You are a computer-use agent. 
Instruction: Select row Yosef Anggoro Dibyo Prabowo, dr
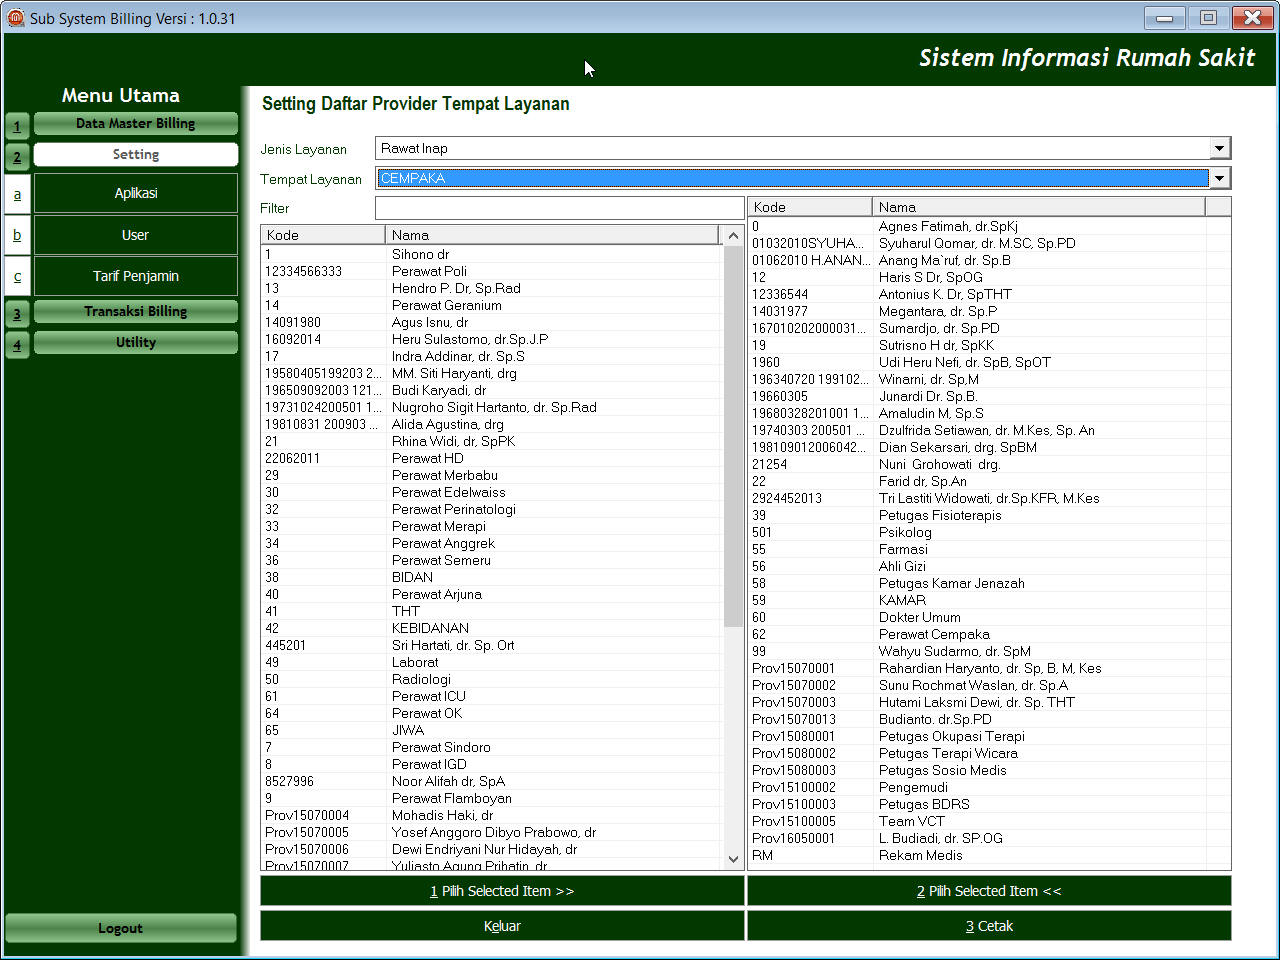click(x=490, y=832)
